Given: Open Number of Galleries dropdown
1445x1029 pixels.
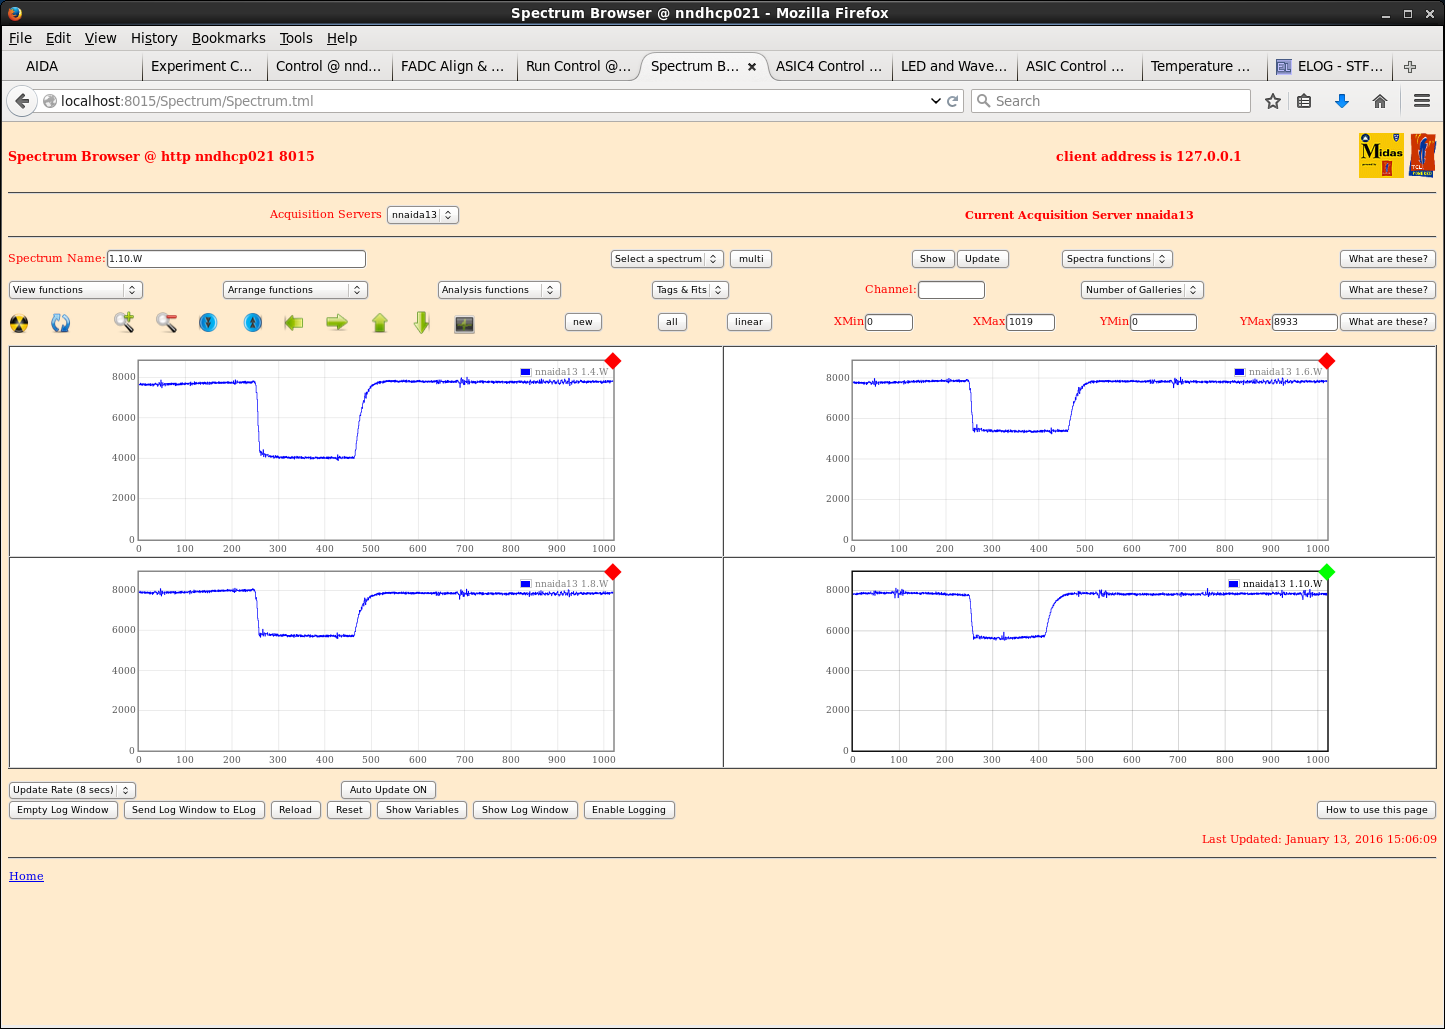Looking at the screenshot, I should click(x=1142, y=290).
